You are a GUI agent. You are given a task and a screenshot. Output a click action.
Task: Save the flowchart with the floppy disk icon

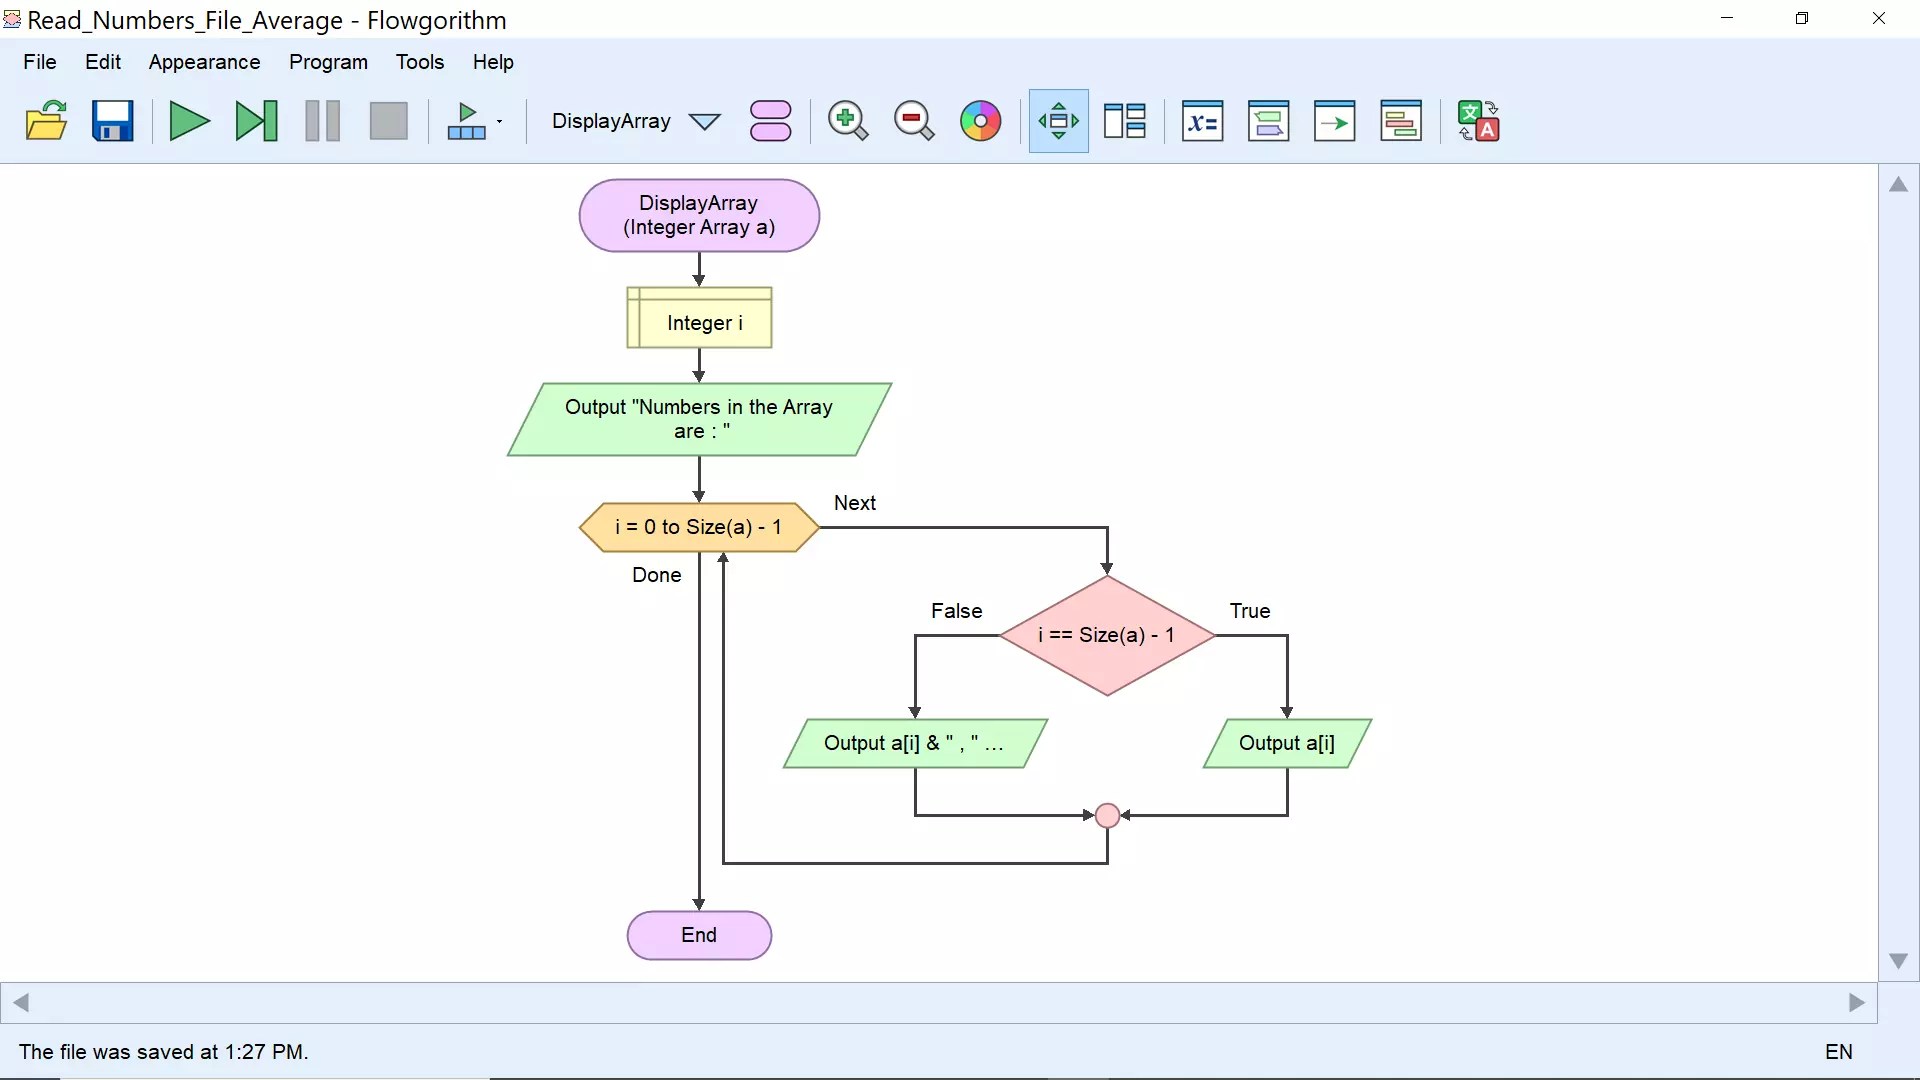[112, 121]
